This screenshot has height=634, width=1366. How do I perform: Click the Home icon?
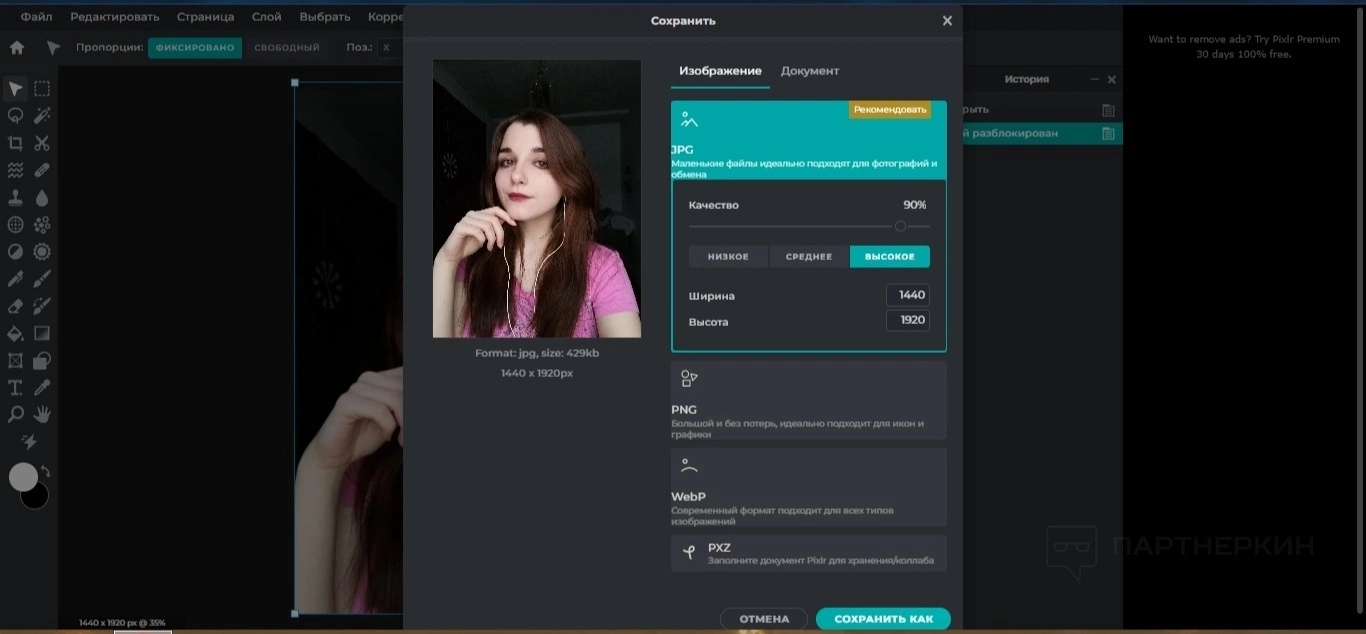[17, 48]
